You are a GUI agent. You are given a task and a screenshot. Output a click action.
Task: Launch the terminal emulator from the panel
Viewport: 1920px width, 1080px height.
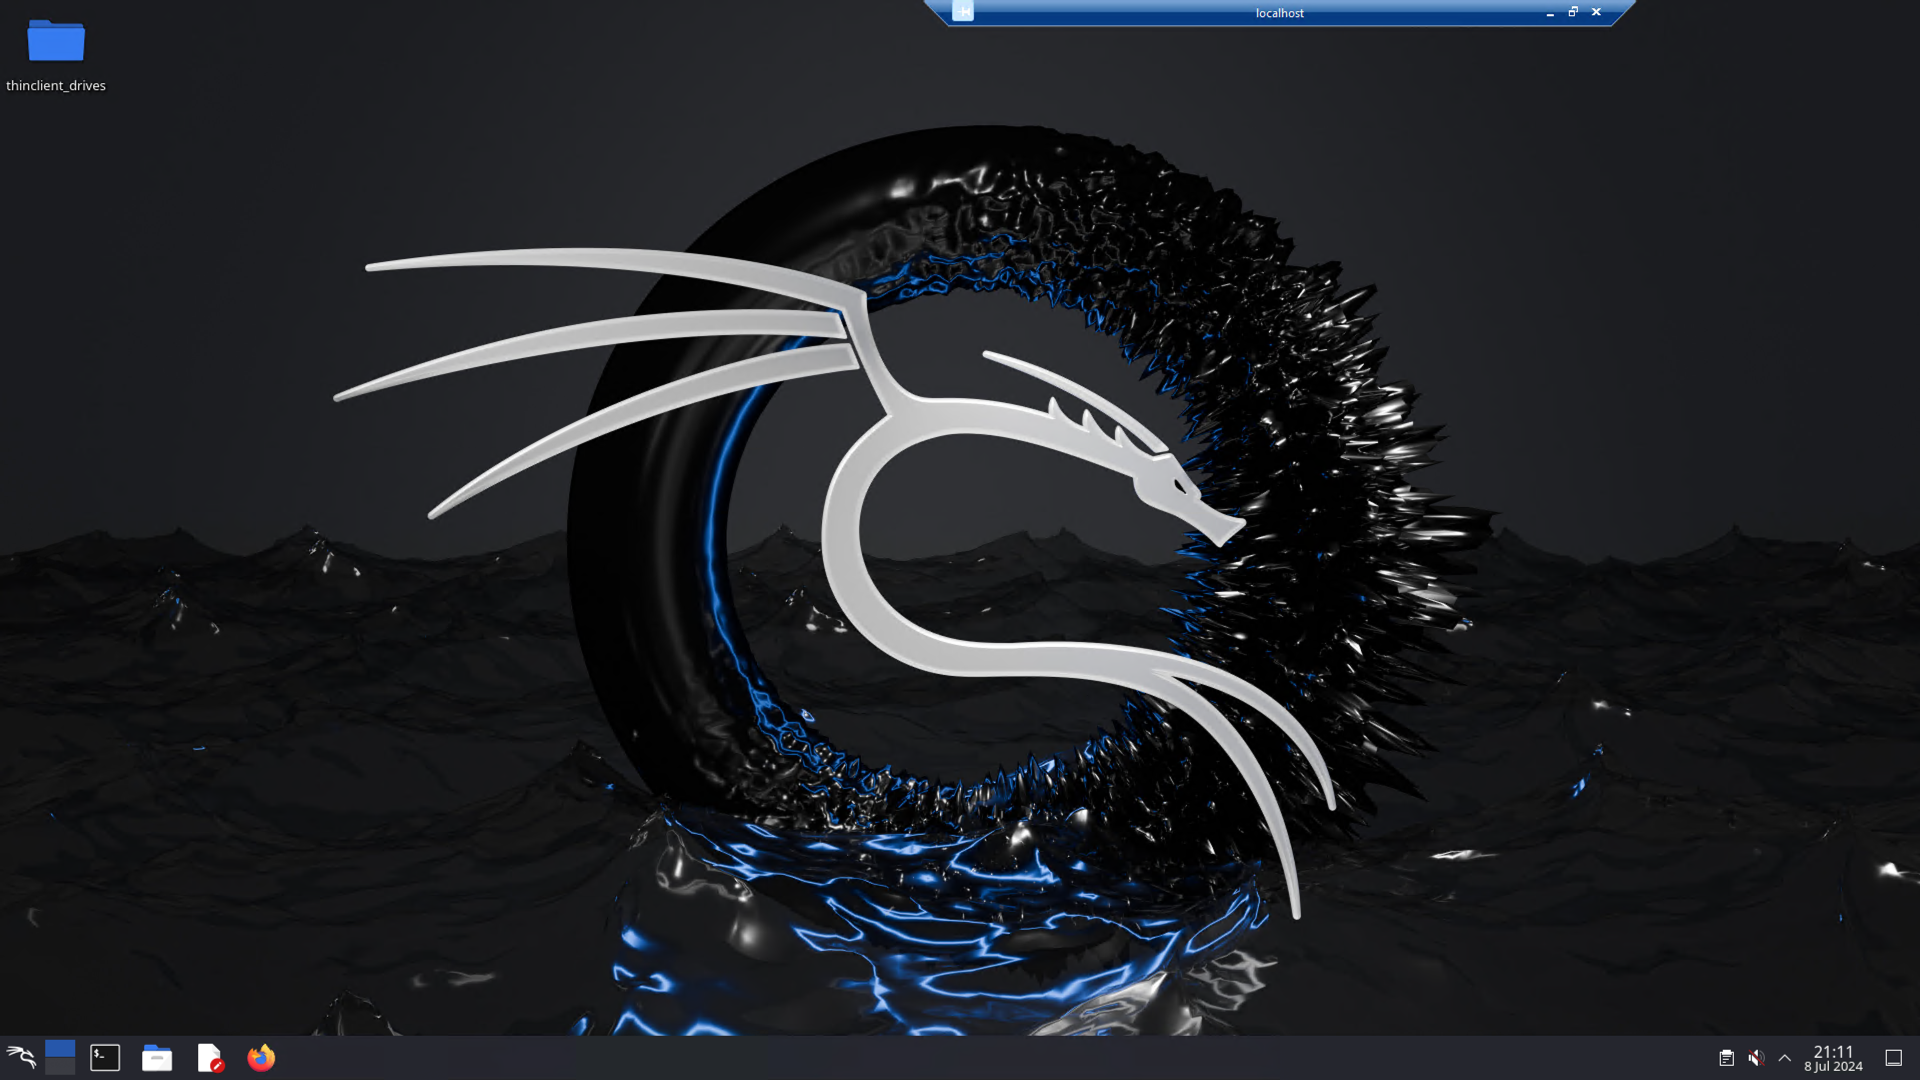pos(105,1057)
